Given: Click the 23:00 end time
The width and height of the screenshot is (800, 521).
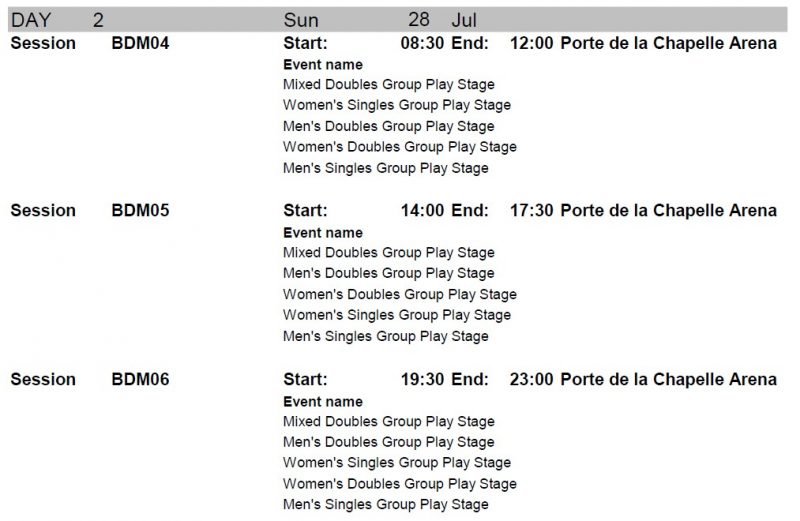Looking at the screenshot, I should pos(531,379).
